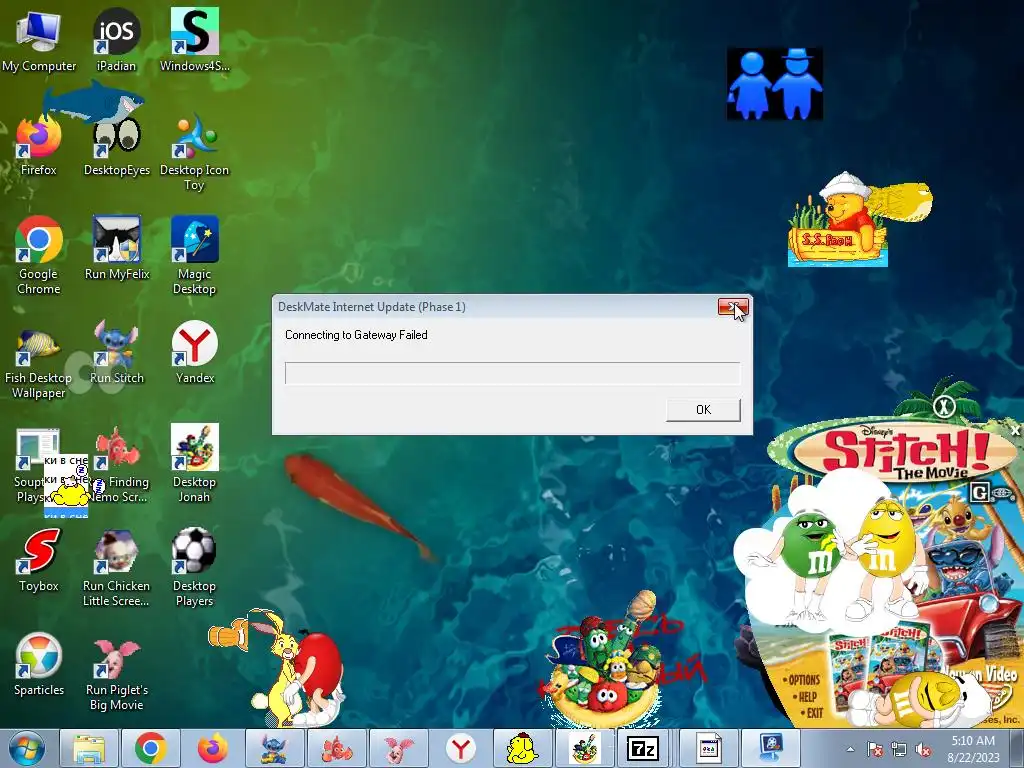Open 7-Zip from the taskbar
Image resolution: width=1024 pixels, height=768 pixels.
643,748
